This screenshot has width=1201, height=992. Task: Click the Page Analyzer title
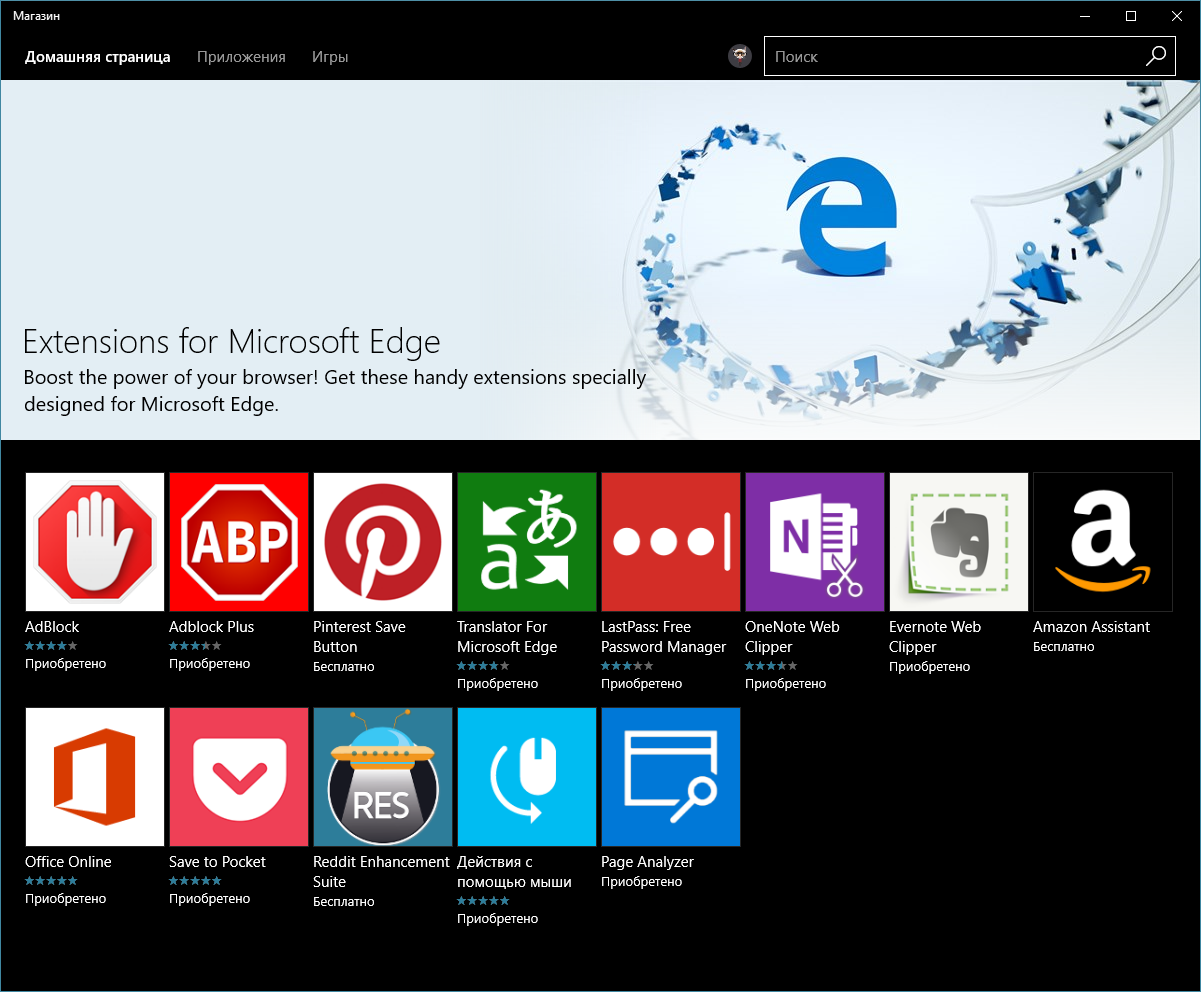coord(647,862)
